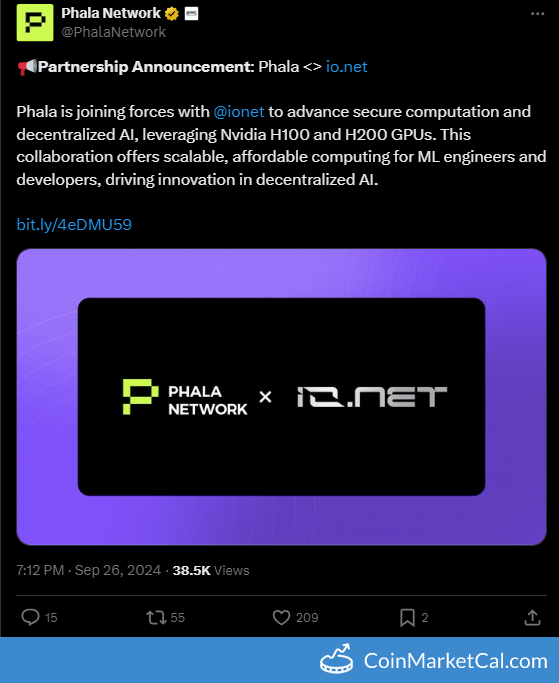Click the @PhalaNetwork handle

[x=114, y=32]
